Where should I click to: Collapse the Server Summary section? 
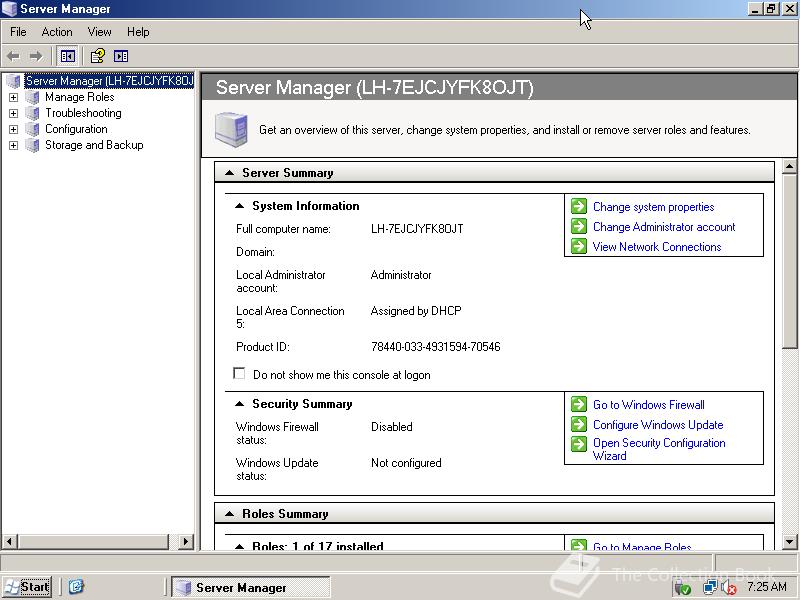click(x=230, y=173)
